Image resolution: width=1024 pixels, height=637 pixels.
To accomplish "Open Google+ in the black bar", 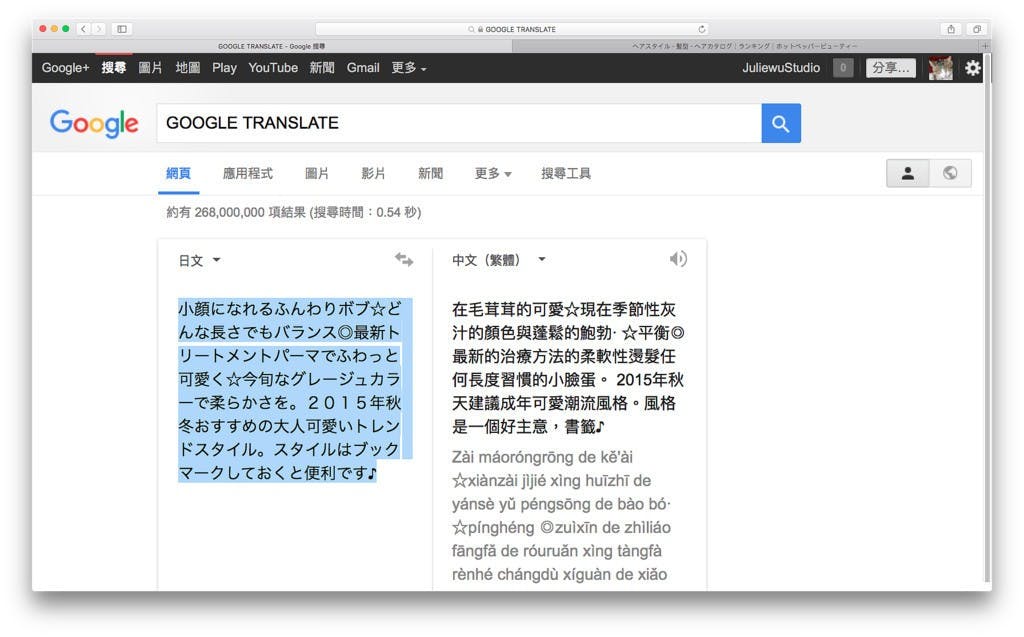I will pyautogui.click(x=65, y=68).
